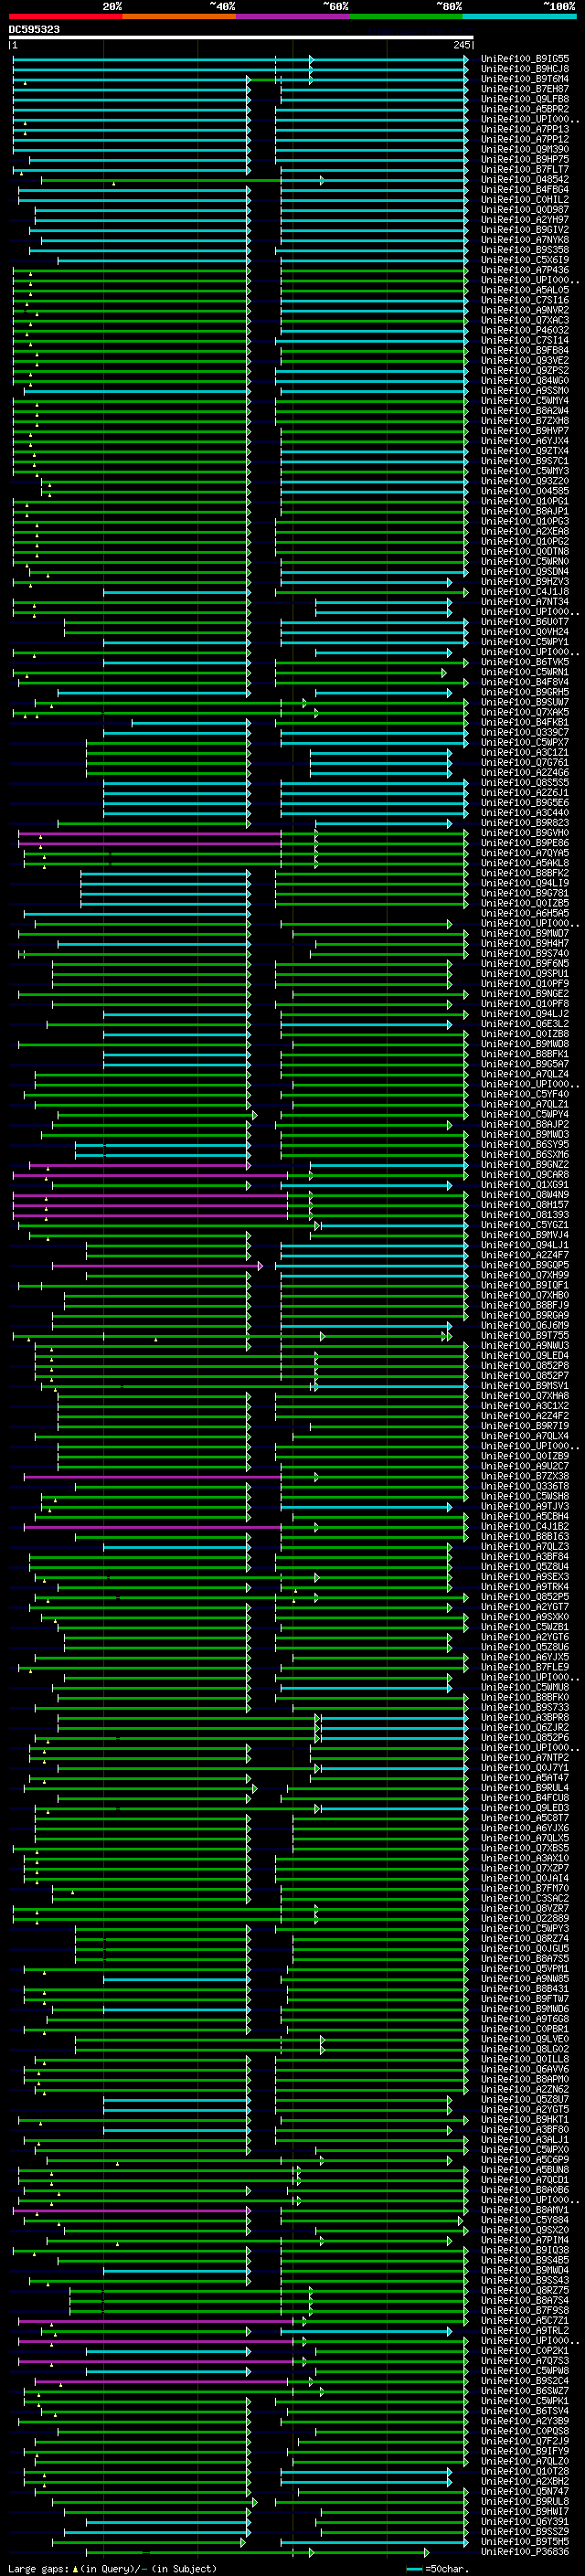Screen dimensions: 585x2576
Task: Open hit UniRef100_Q9LFB8
Action: tap(525, 99)
